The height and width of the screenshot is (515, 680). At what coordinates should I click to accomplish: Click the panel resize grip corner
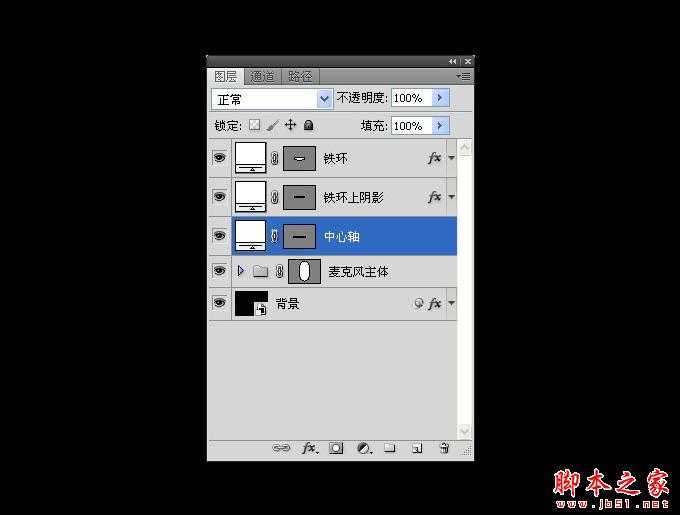(x=467, y=451)
